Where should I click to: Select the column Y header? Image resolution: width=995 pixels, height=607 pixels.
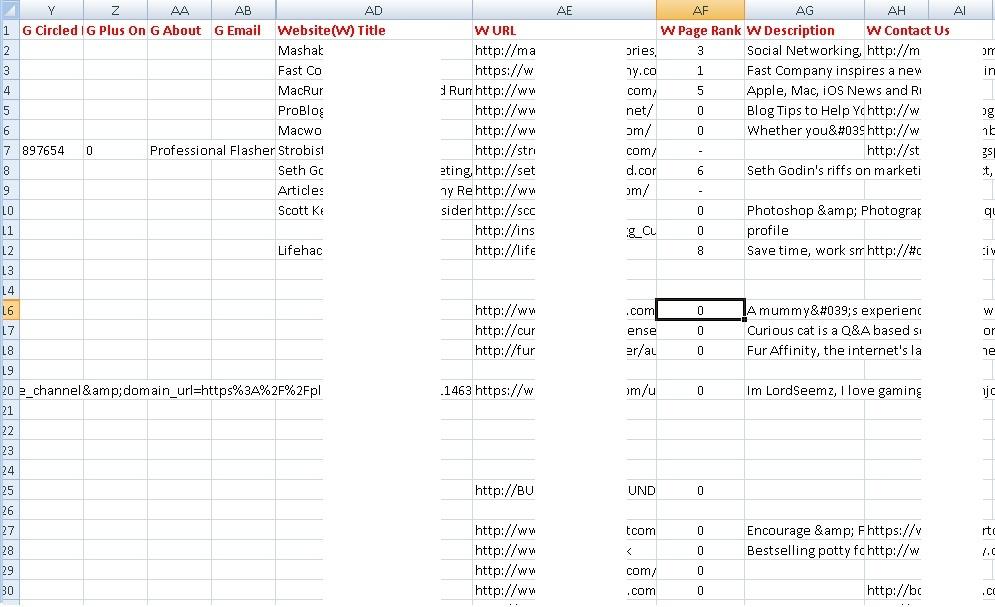tap(51, 10)
